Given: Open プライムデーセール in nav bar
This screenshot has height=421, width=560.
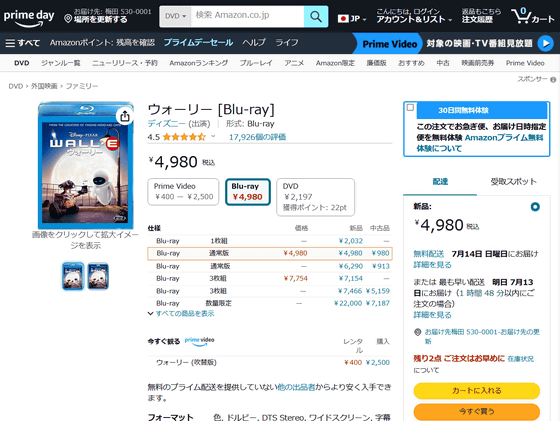Looking at the screenshot, I should click(x=198, y=43).
